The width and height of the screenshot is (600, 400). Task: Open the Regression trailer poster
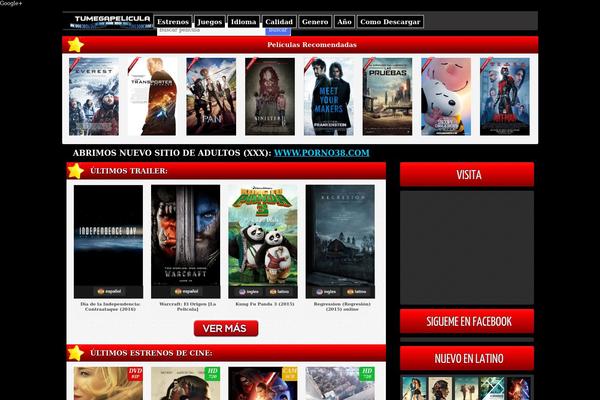click(340, 235)
